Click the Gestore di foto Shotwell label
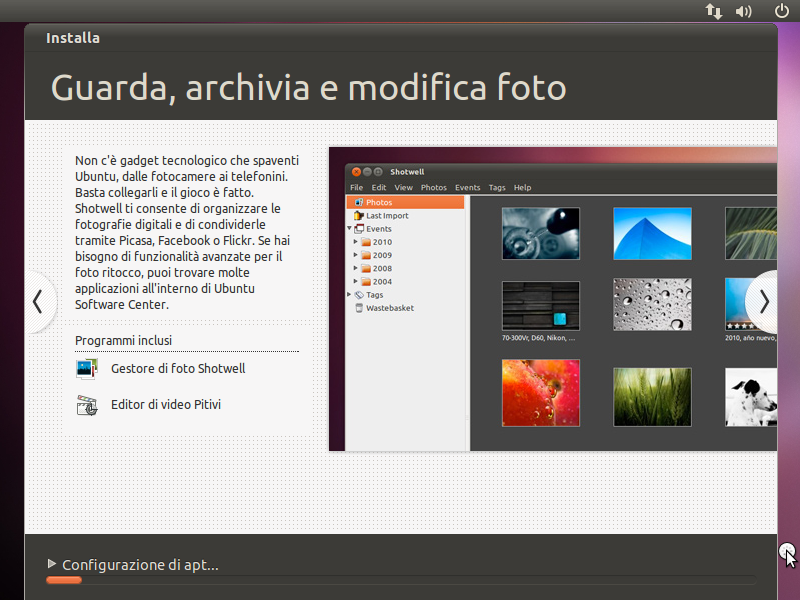Viewport: 800px width, 600px height. (178, 368)
